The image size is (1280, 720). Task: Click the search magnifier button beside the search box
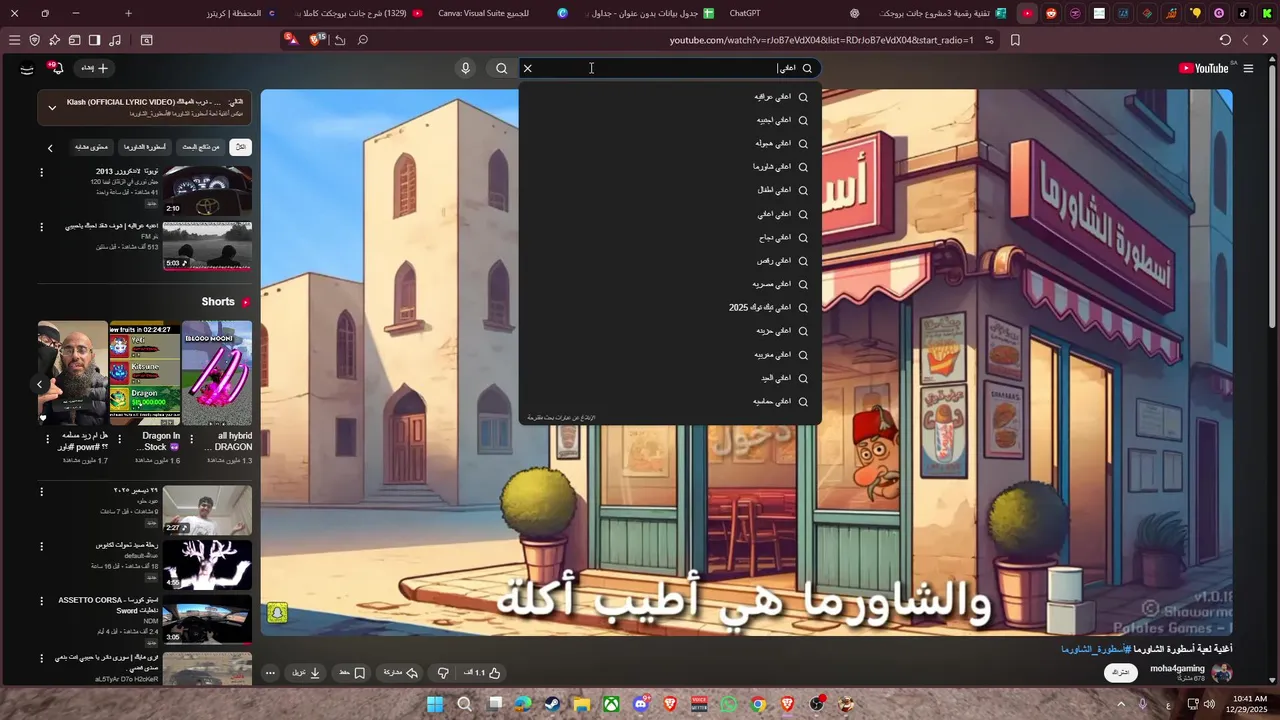coord(502,68)
